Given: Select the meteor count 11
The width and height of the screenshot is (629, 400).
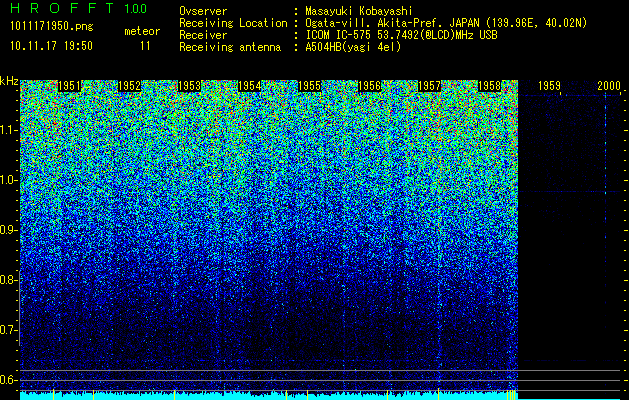Looking at the screenshot, I should click(145, 46).
